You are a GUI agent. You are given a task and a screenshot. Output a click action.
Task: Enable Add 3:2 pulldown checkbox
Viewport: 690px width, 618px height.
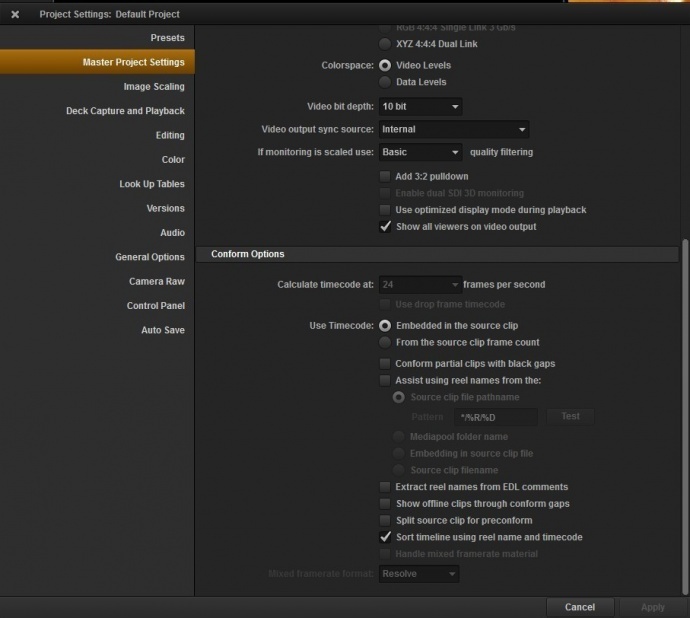tap(385, 177)
